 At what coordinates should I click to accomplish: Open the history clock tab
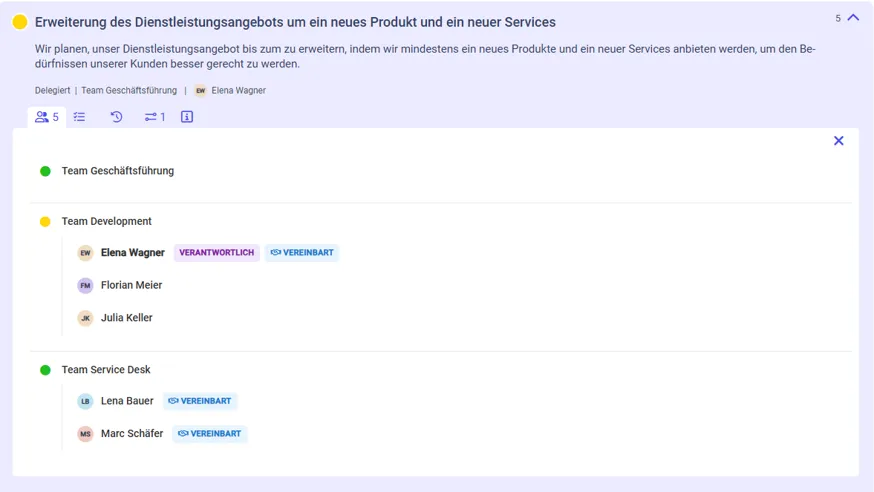tap(116, 117)
